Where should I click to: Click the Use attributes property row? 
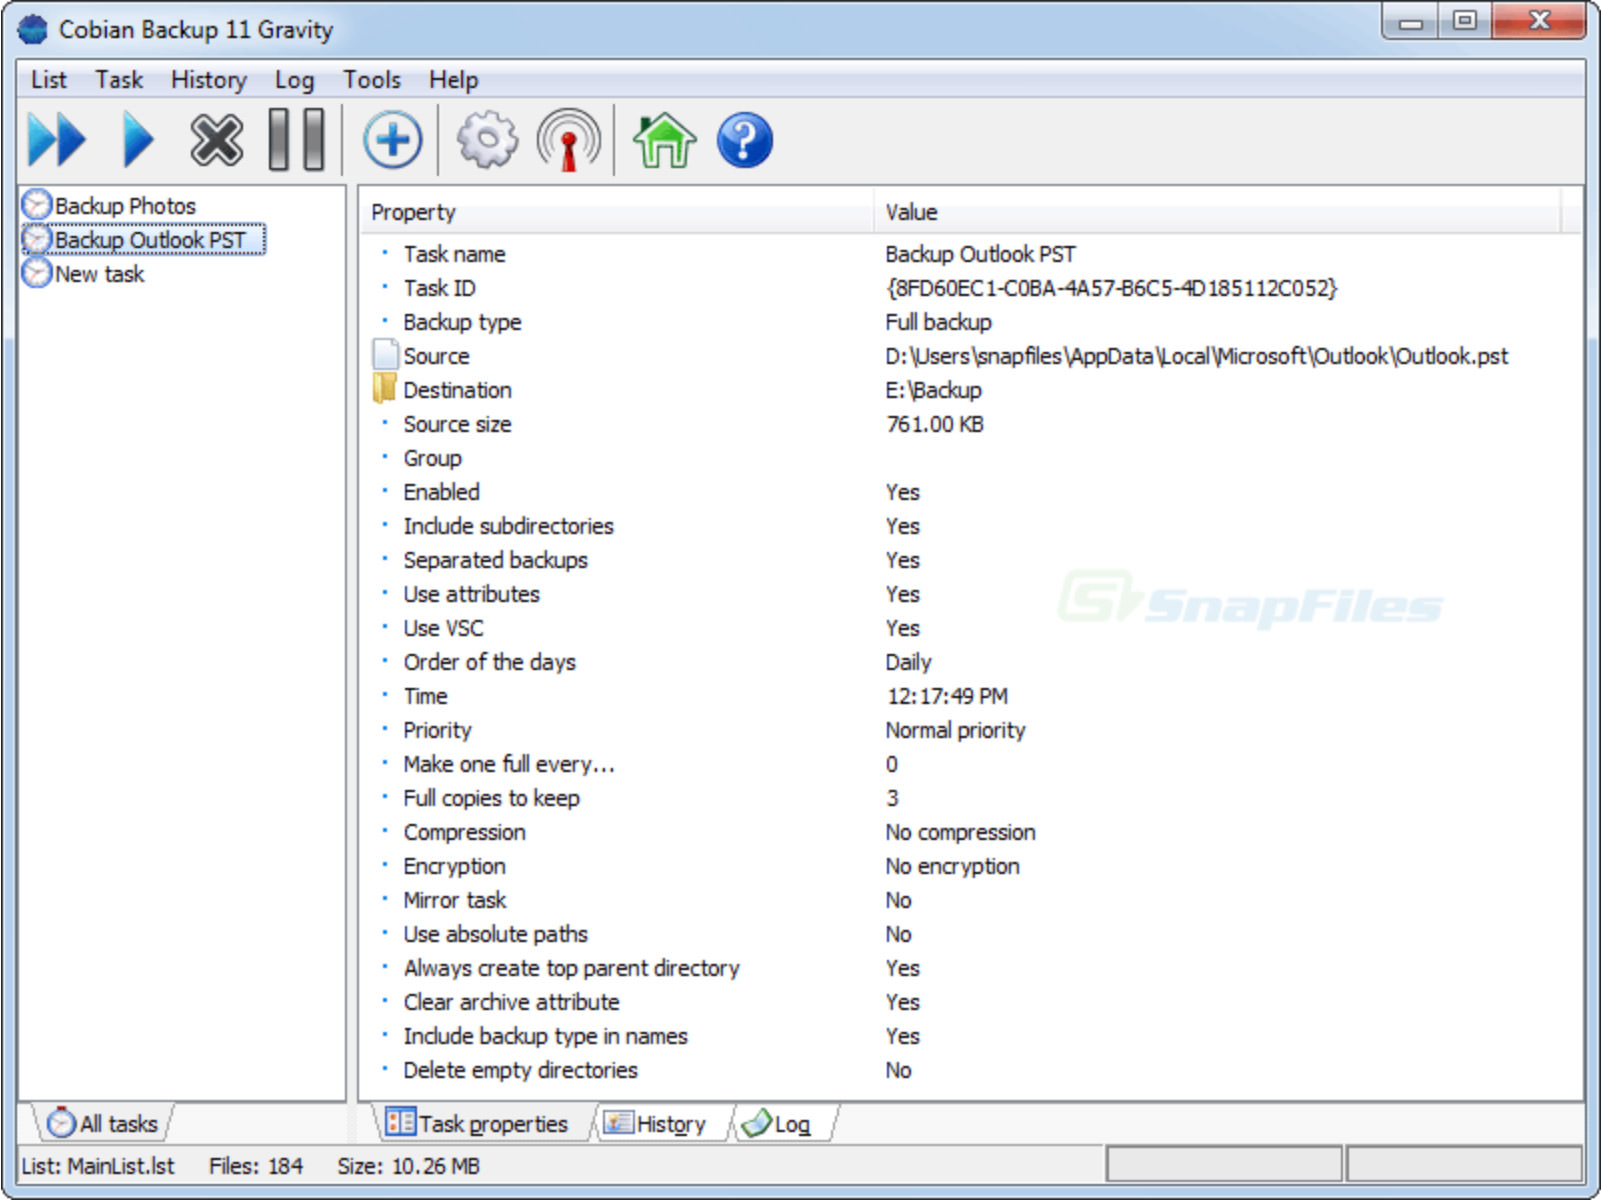click(x=471, y=594)
